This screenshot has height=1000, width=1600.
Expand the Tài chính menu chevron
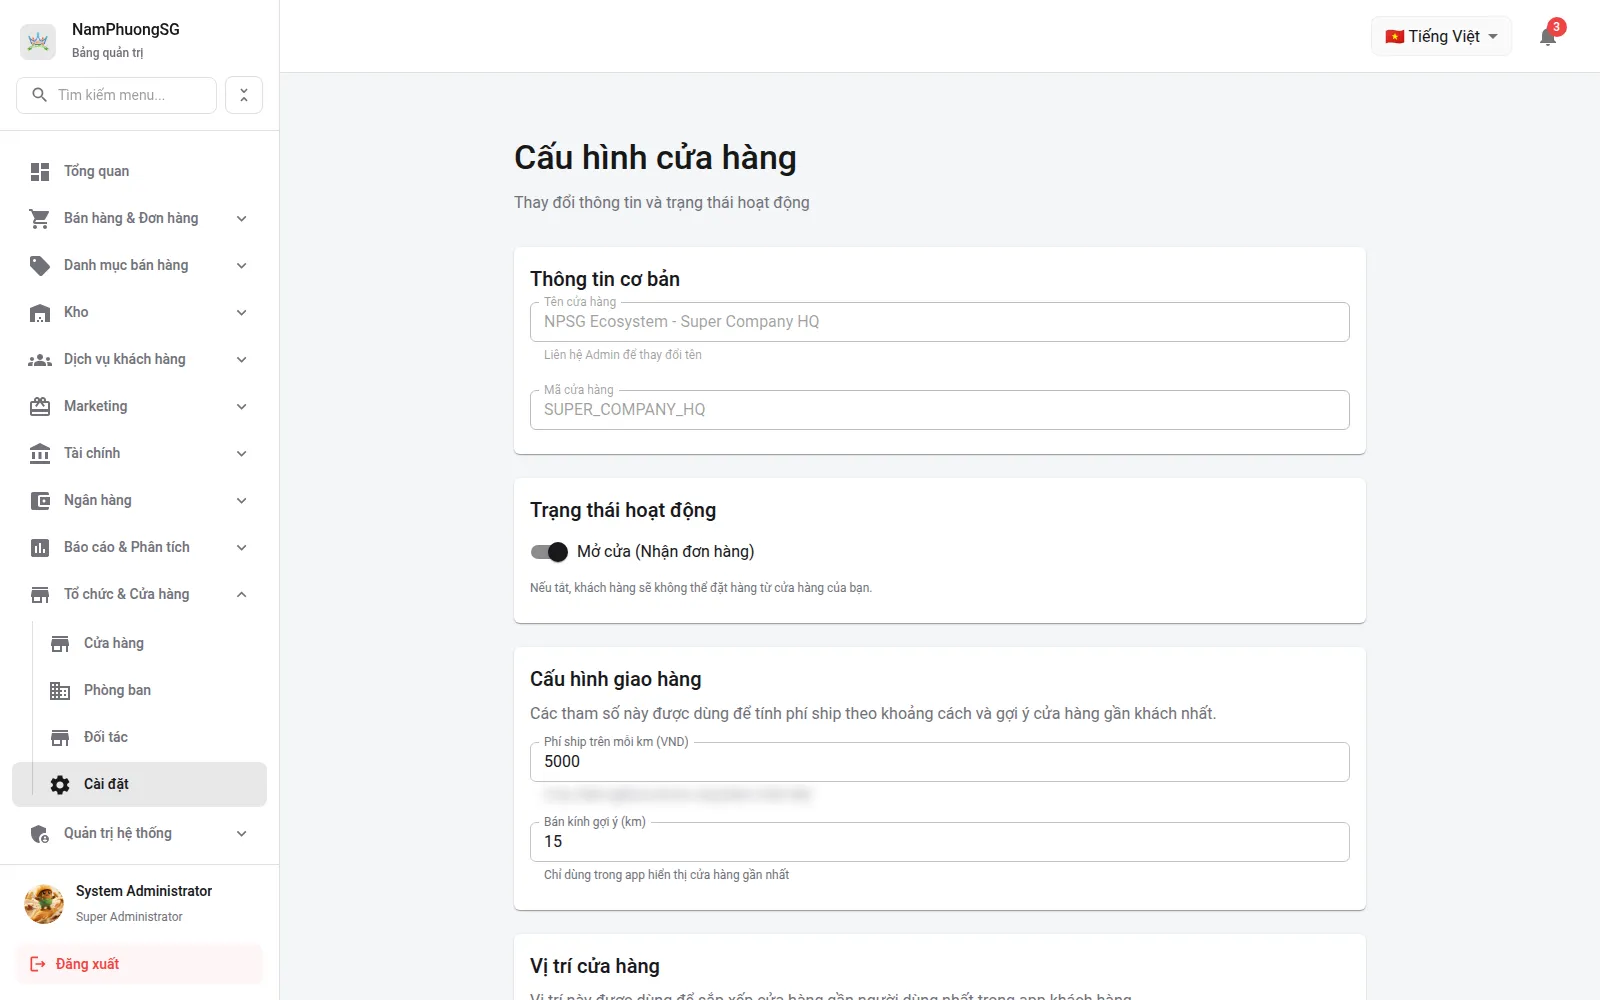(x=241, y=454)
